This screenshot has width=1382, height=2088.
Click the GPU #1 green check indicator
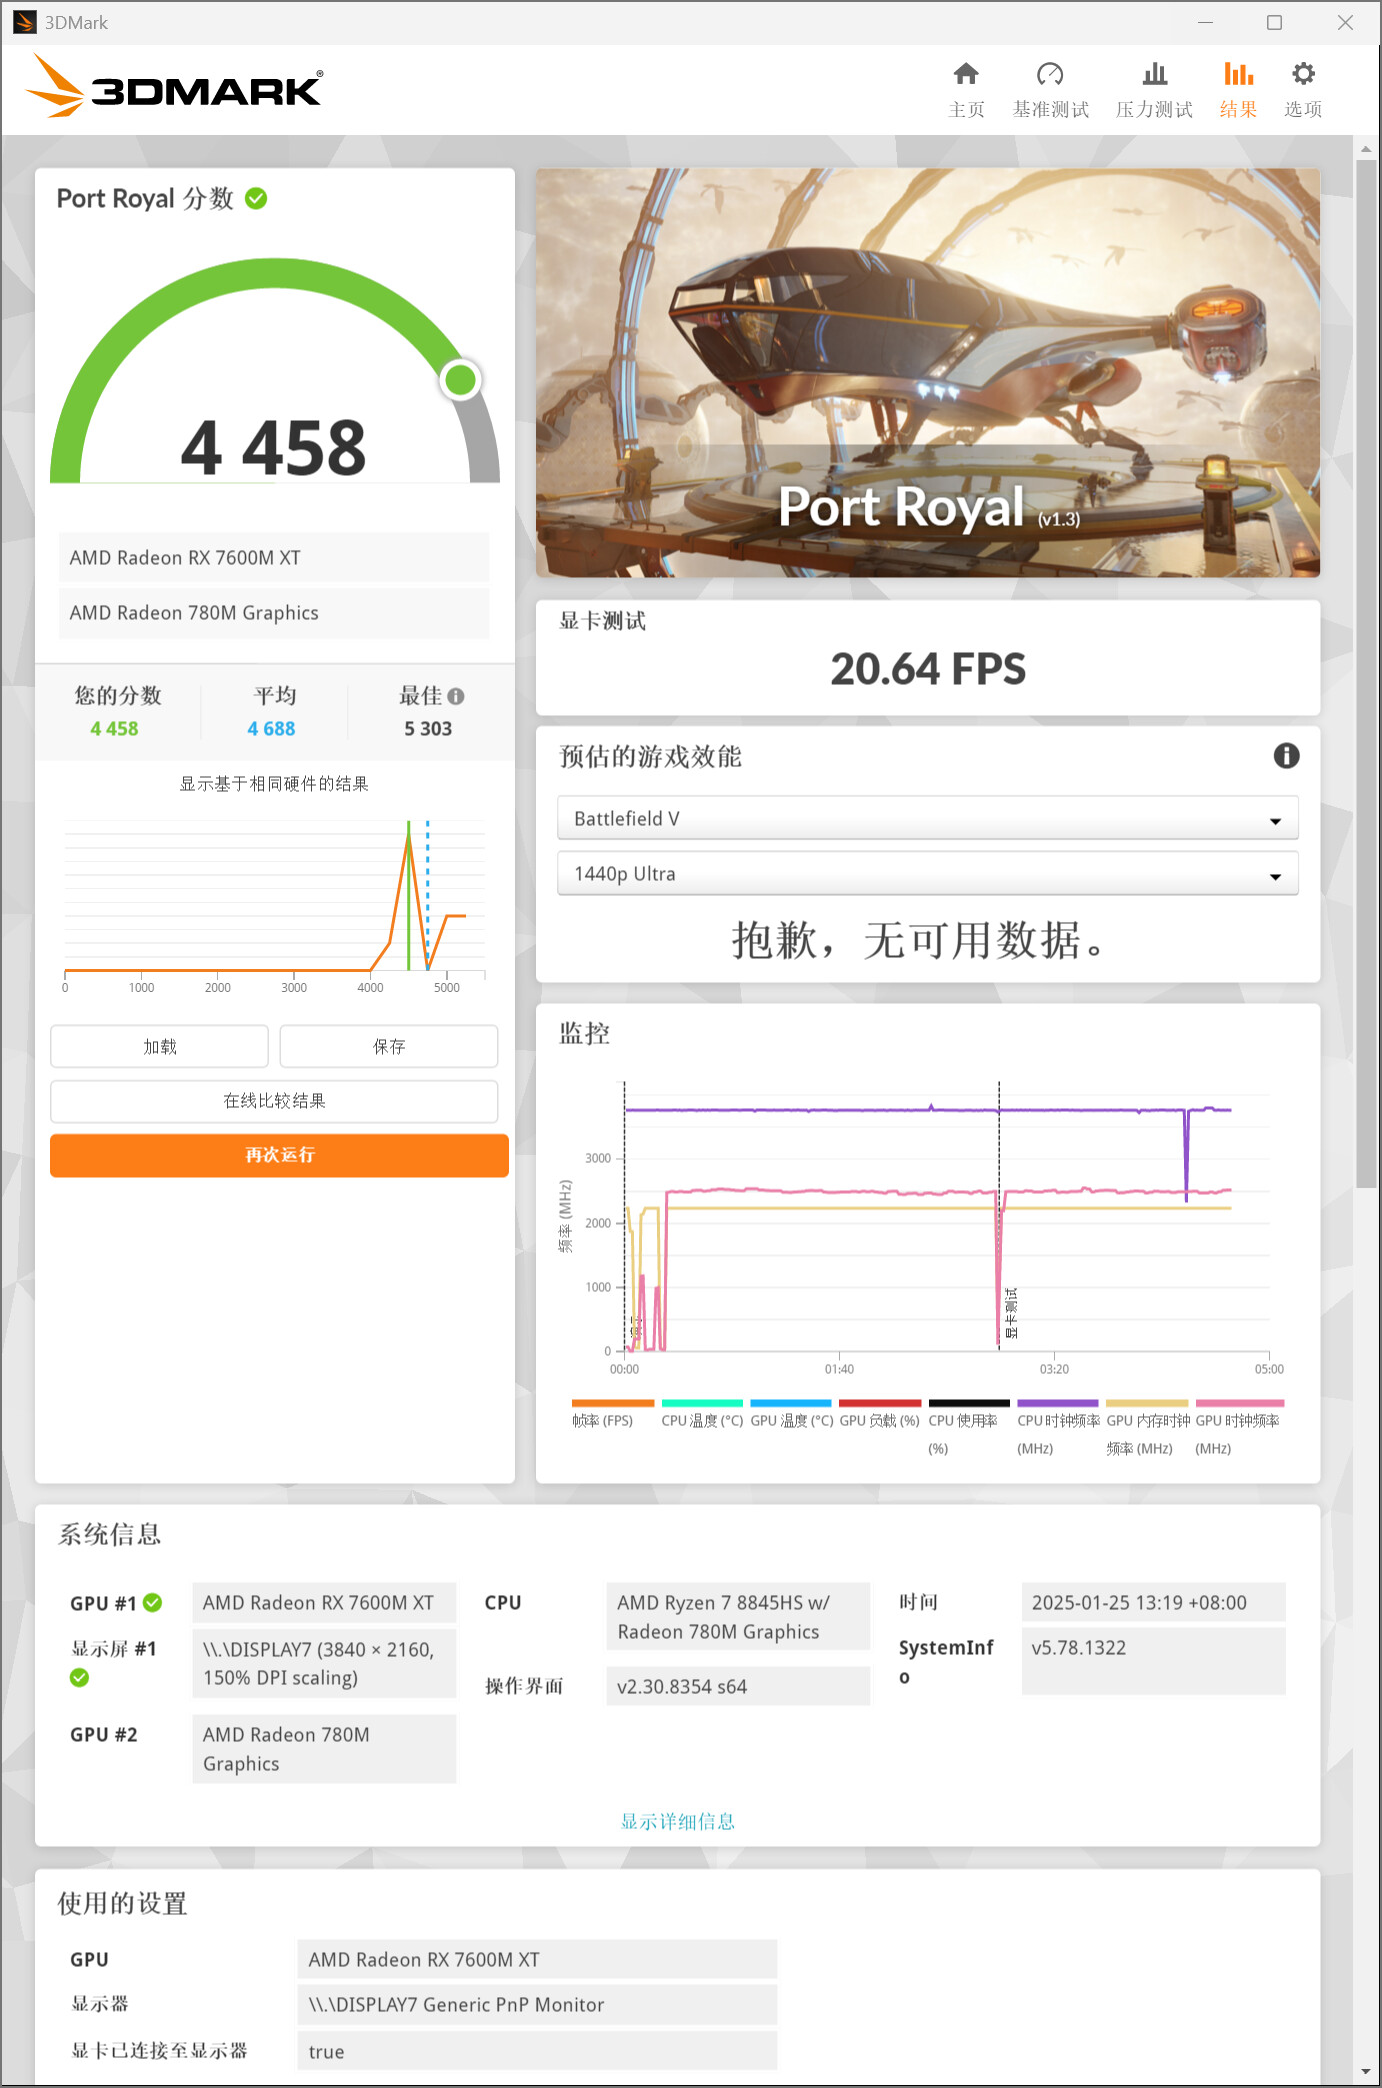(153, 1603)
